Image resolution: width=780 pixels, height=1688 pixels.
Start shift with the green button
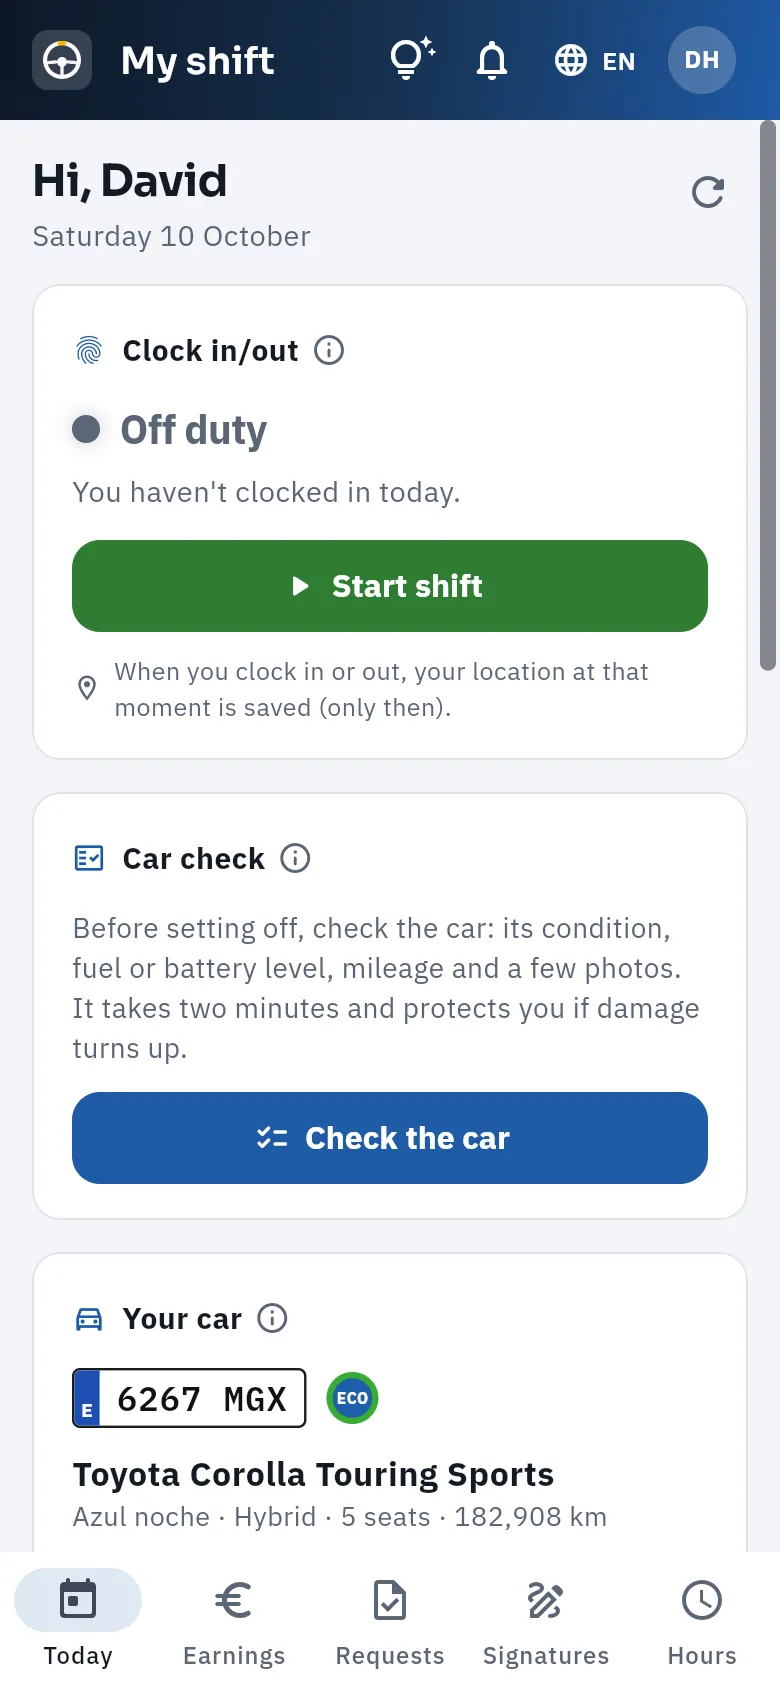(390, 586)
